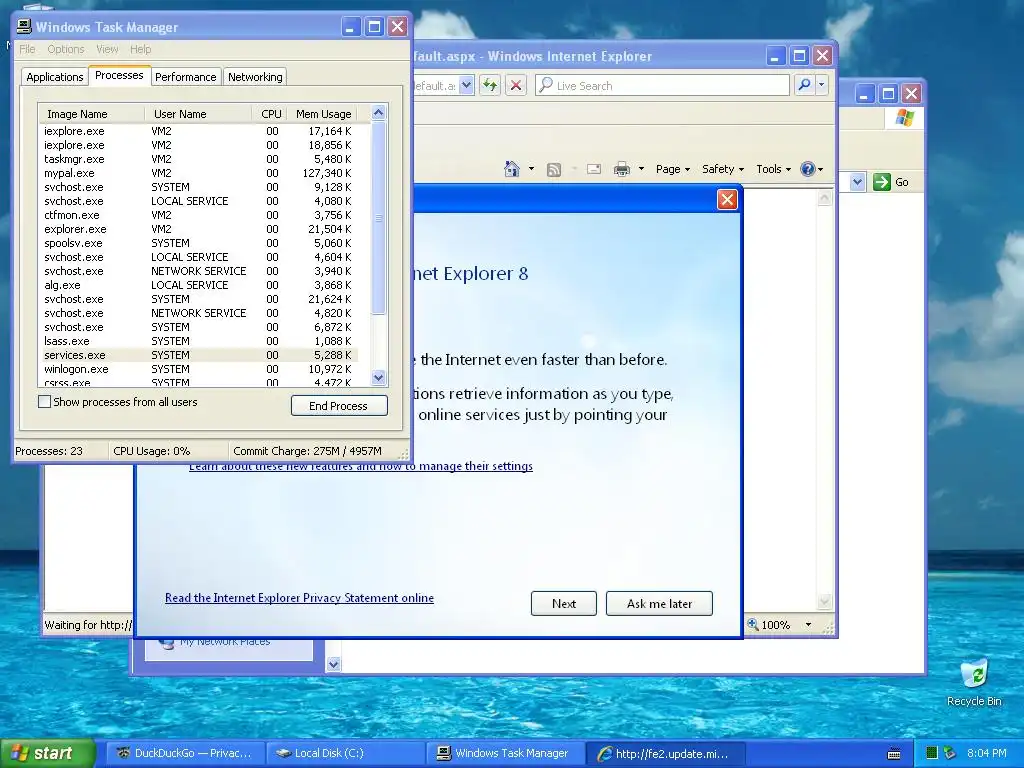
Task: Switch to the Networking tab
Action: click(x=255, y=76)
